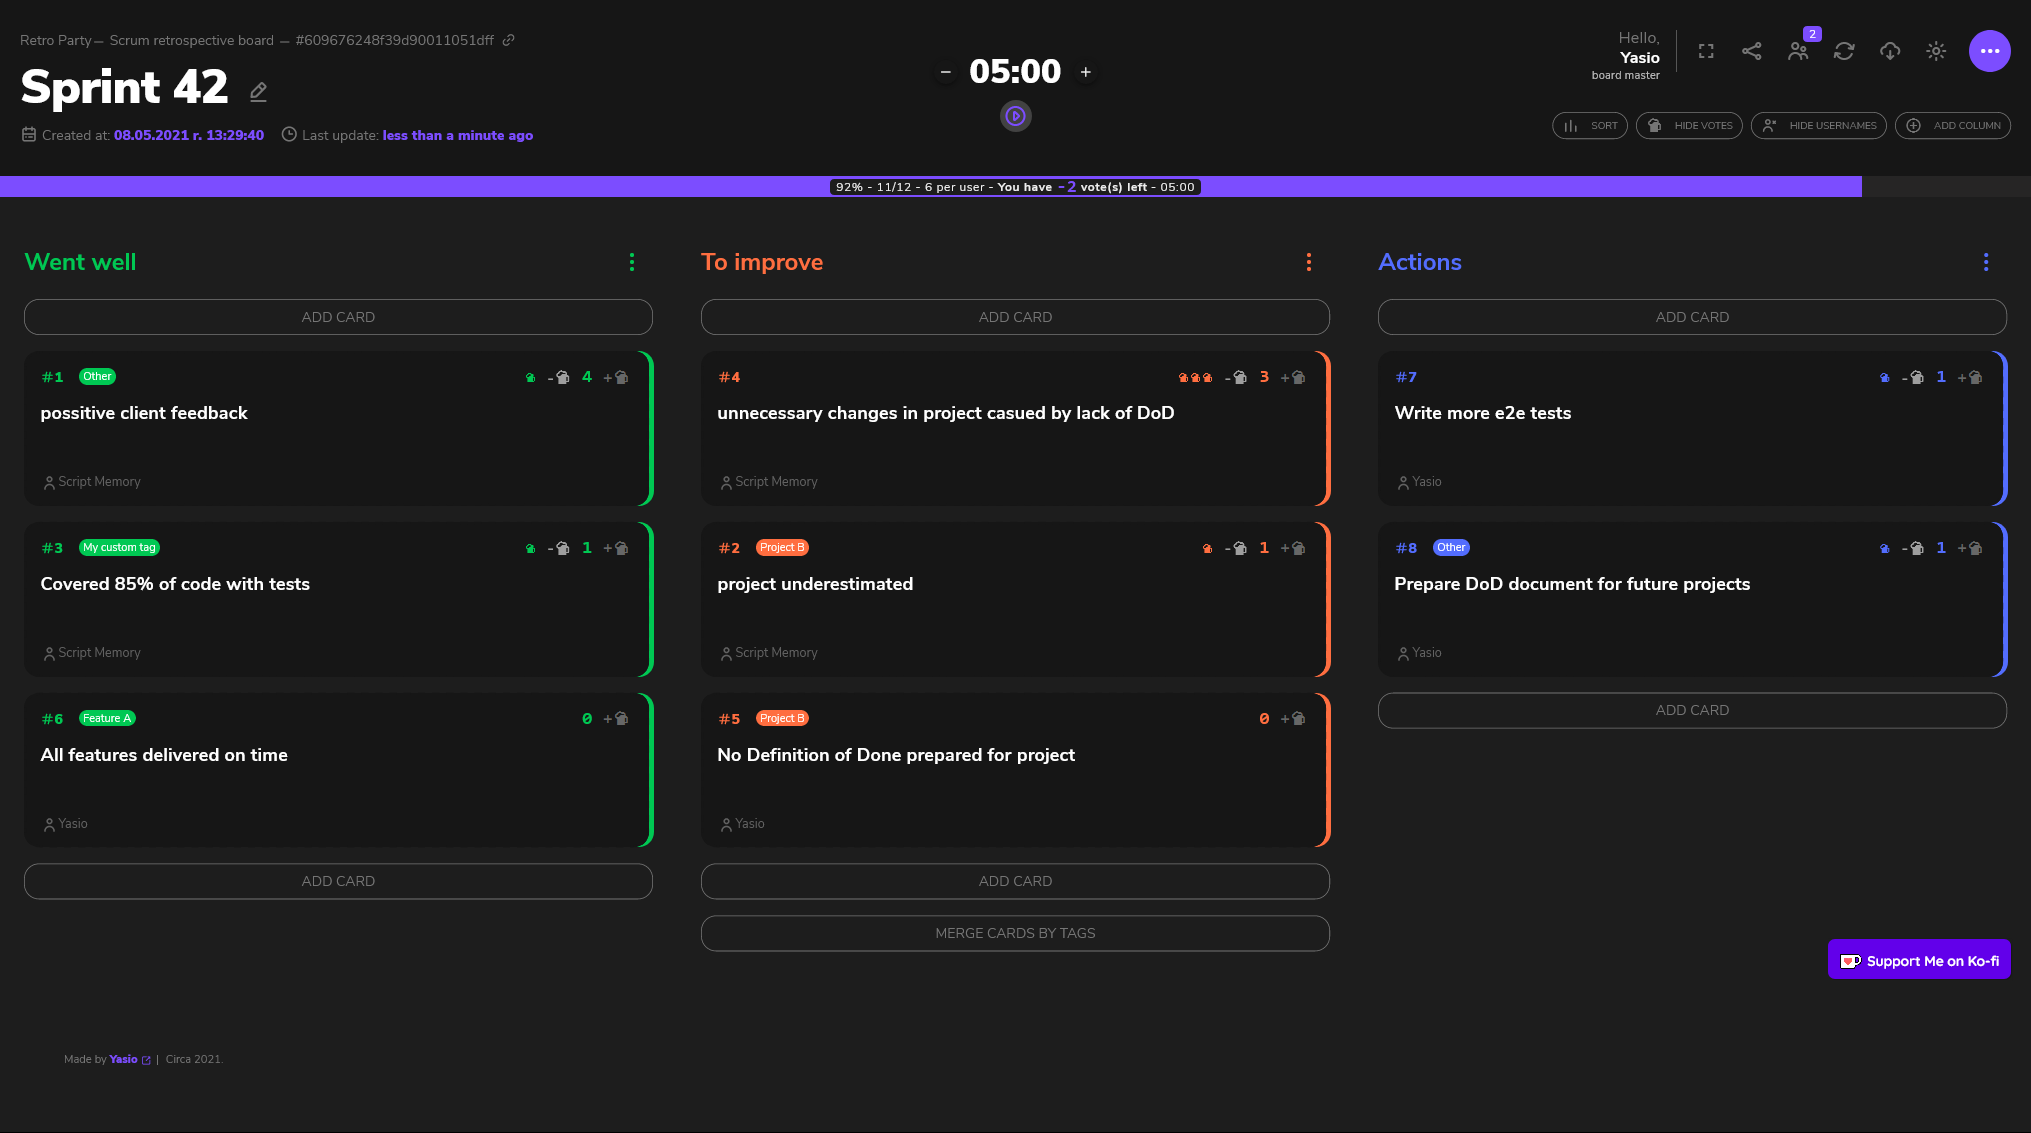Click Merge Cards By Tags button
This screenshot has width=2031, height=1133.
point(1015,933)
